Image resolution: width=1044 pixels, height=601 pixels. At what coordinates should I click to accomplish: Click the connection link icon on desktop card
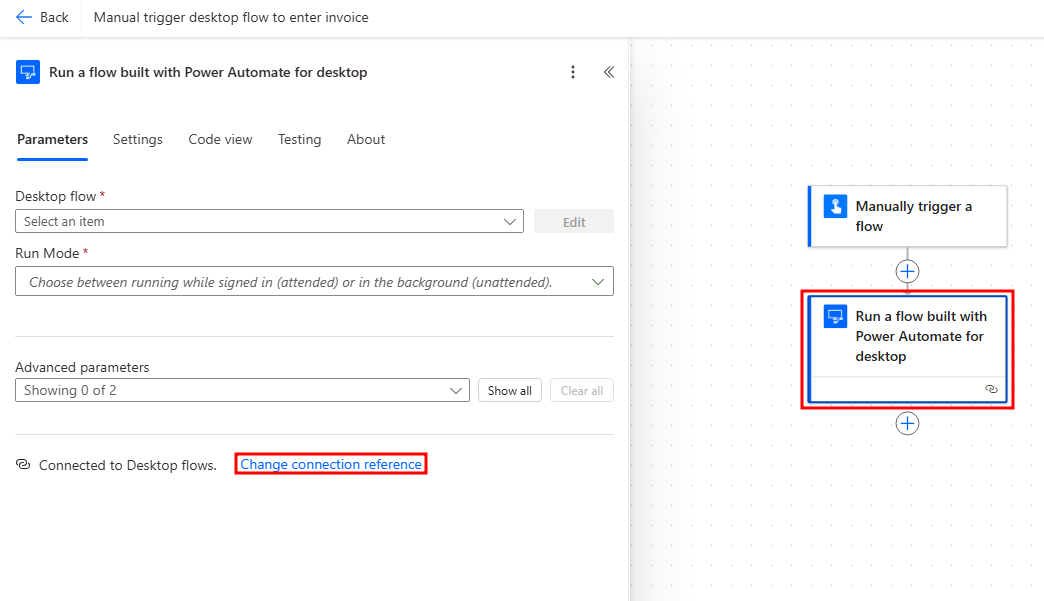click(x=991, y=389)
